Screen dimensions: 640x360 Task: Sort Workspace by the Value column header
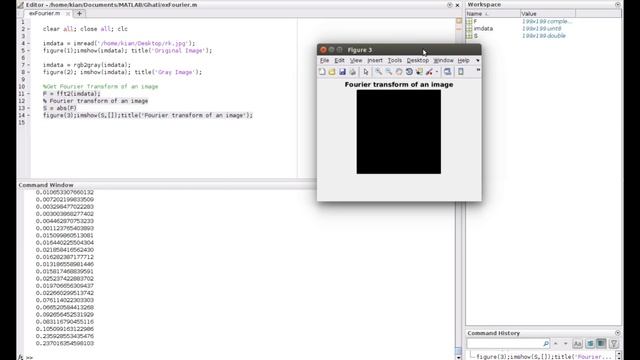548,13
